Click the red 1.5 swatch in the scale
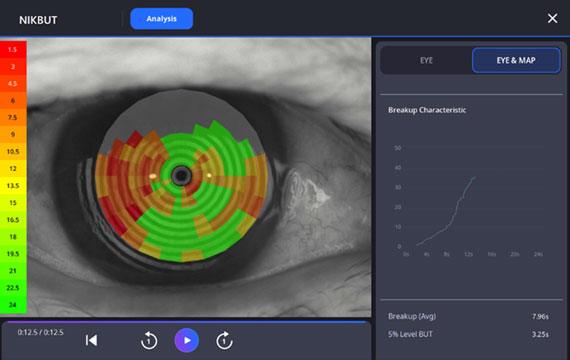This screenshot has height=360, width=570. [13, 49]
